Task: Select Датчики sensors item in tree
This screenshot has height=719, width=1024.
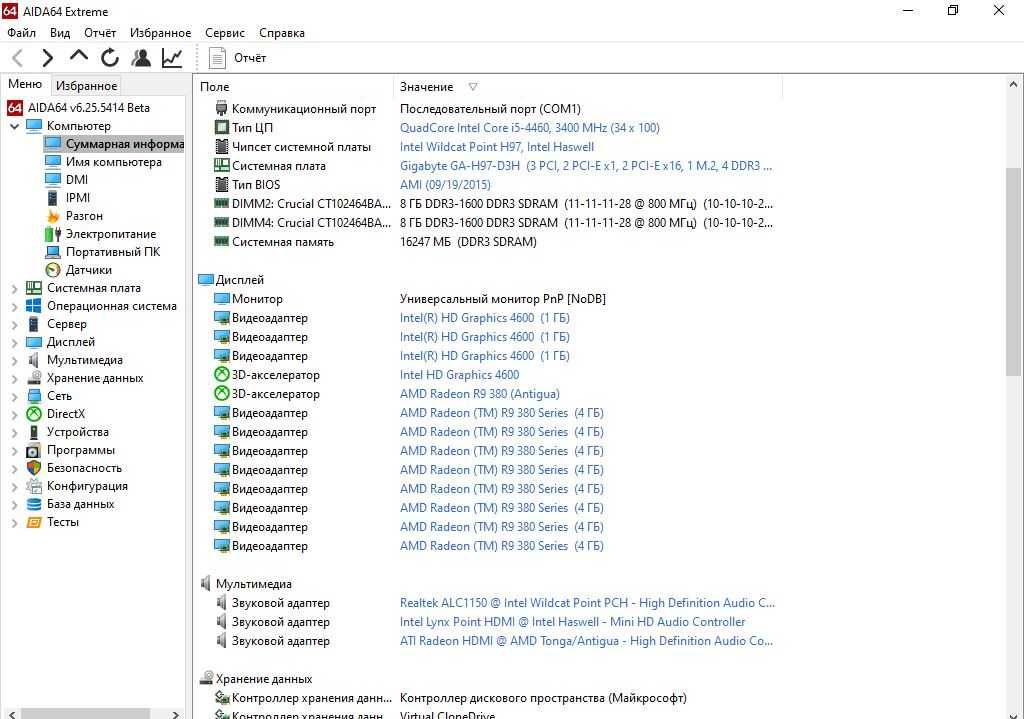Action: [88, 270]
